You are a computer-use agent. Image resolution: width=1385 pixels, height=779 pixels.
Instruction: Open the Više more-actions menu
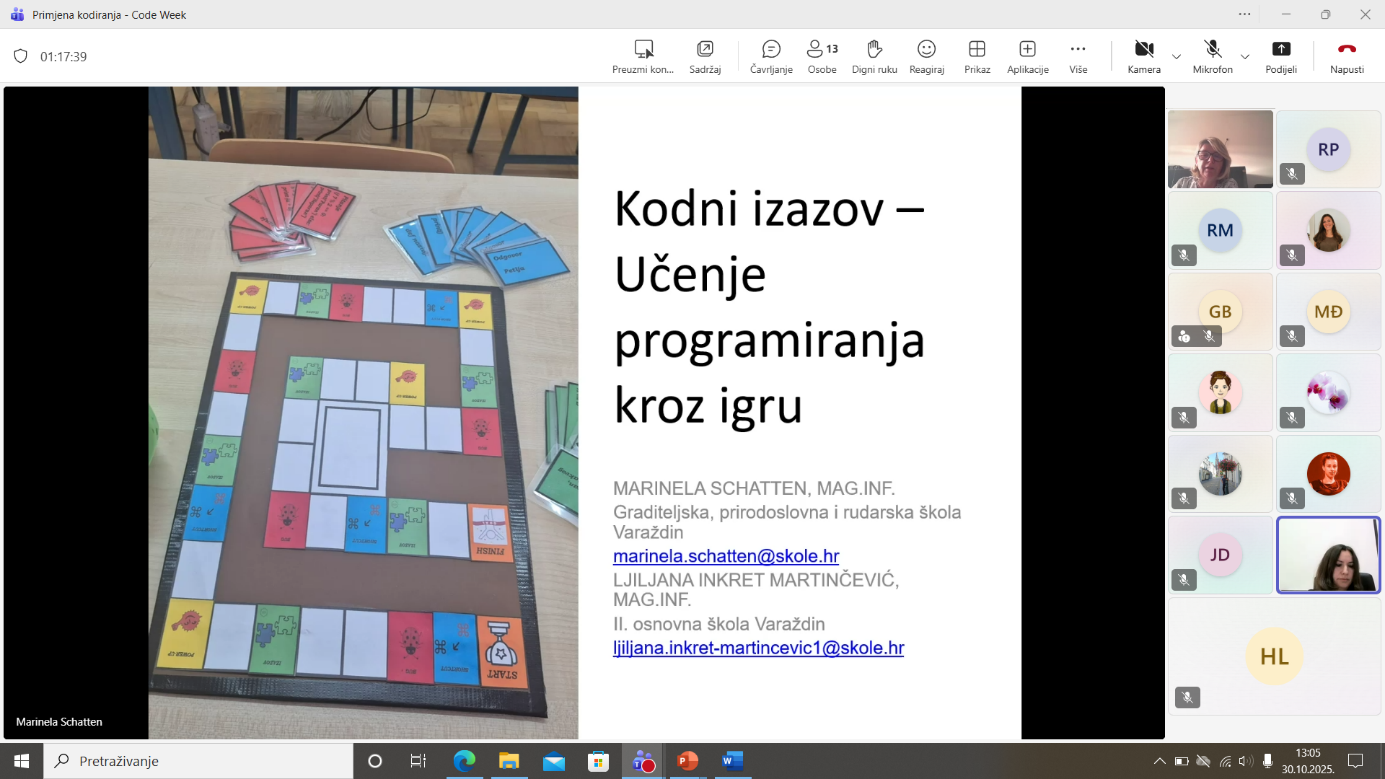click(1077, 56)
